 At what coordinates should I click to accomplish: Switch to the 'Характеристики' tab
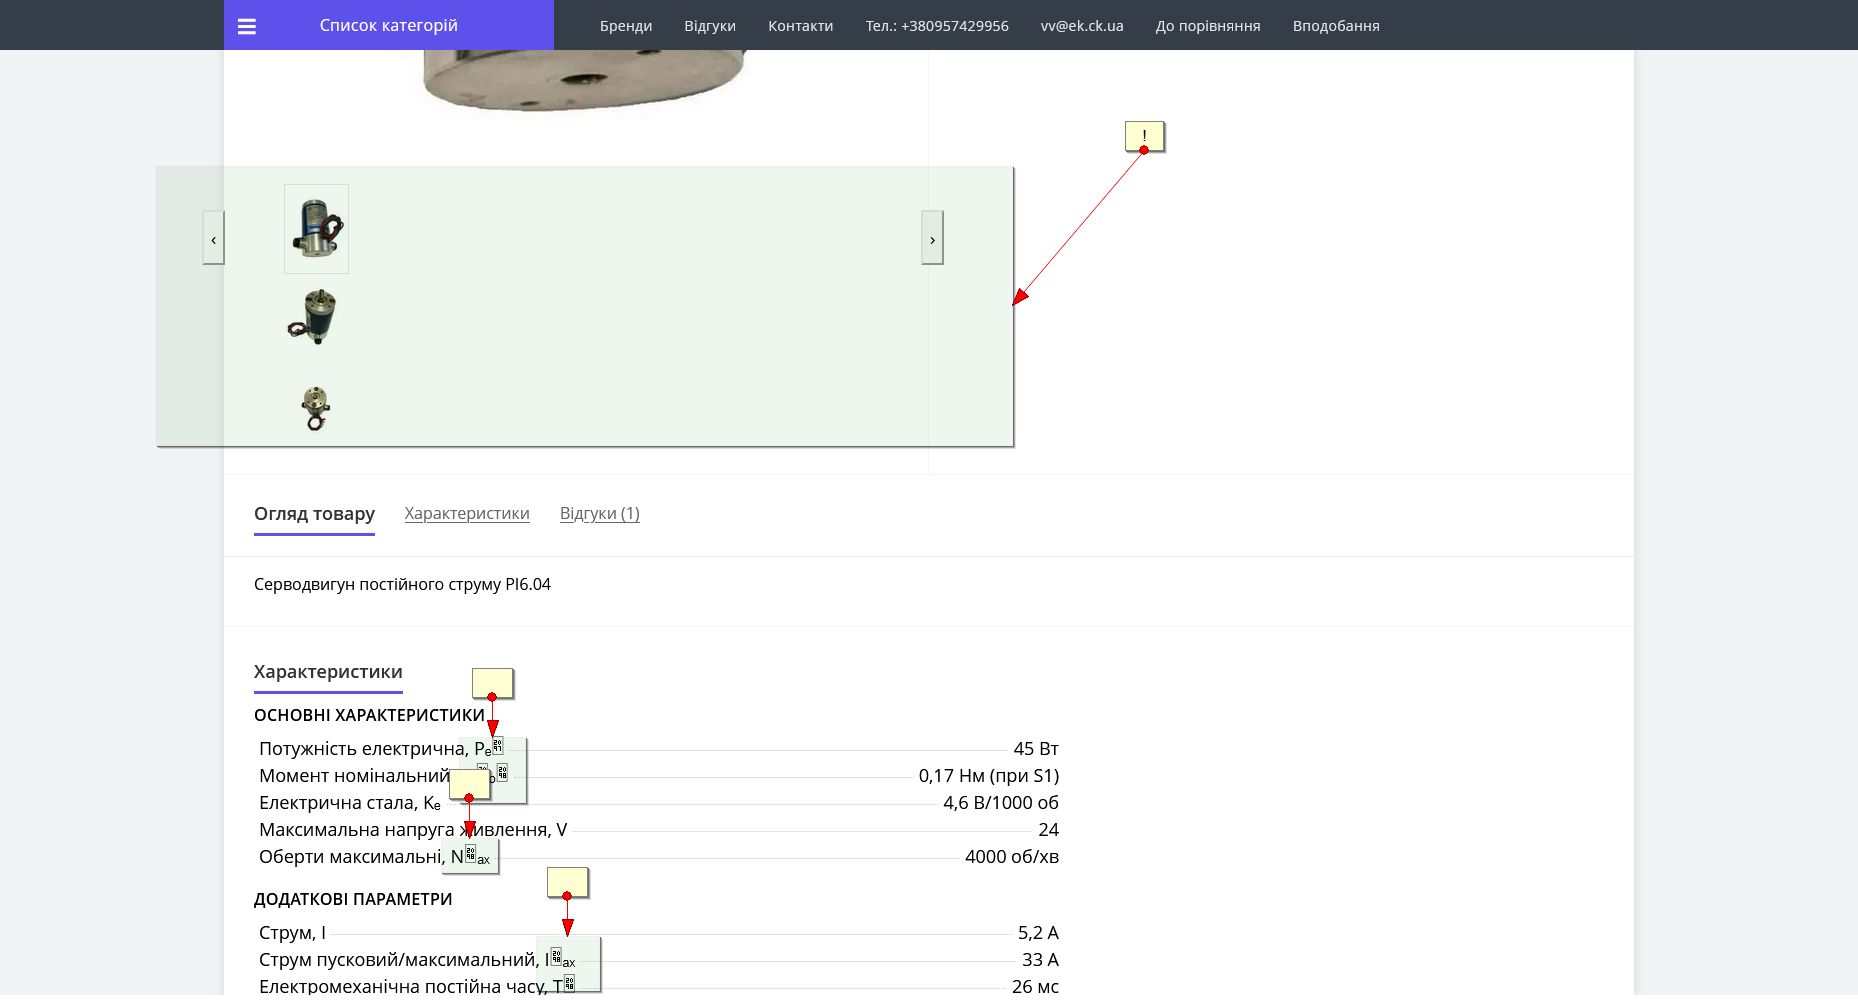[467, 514]
